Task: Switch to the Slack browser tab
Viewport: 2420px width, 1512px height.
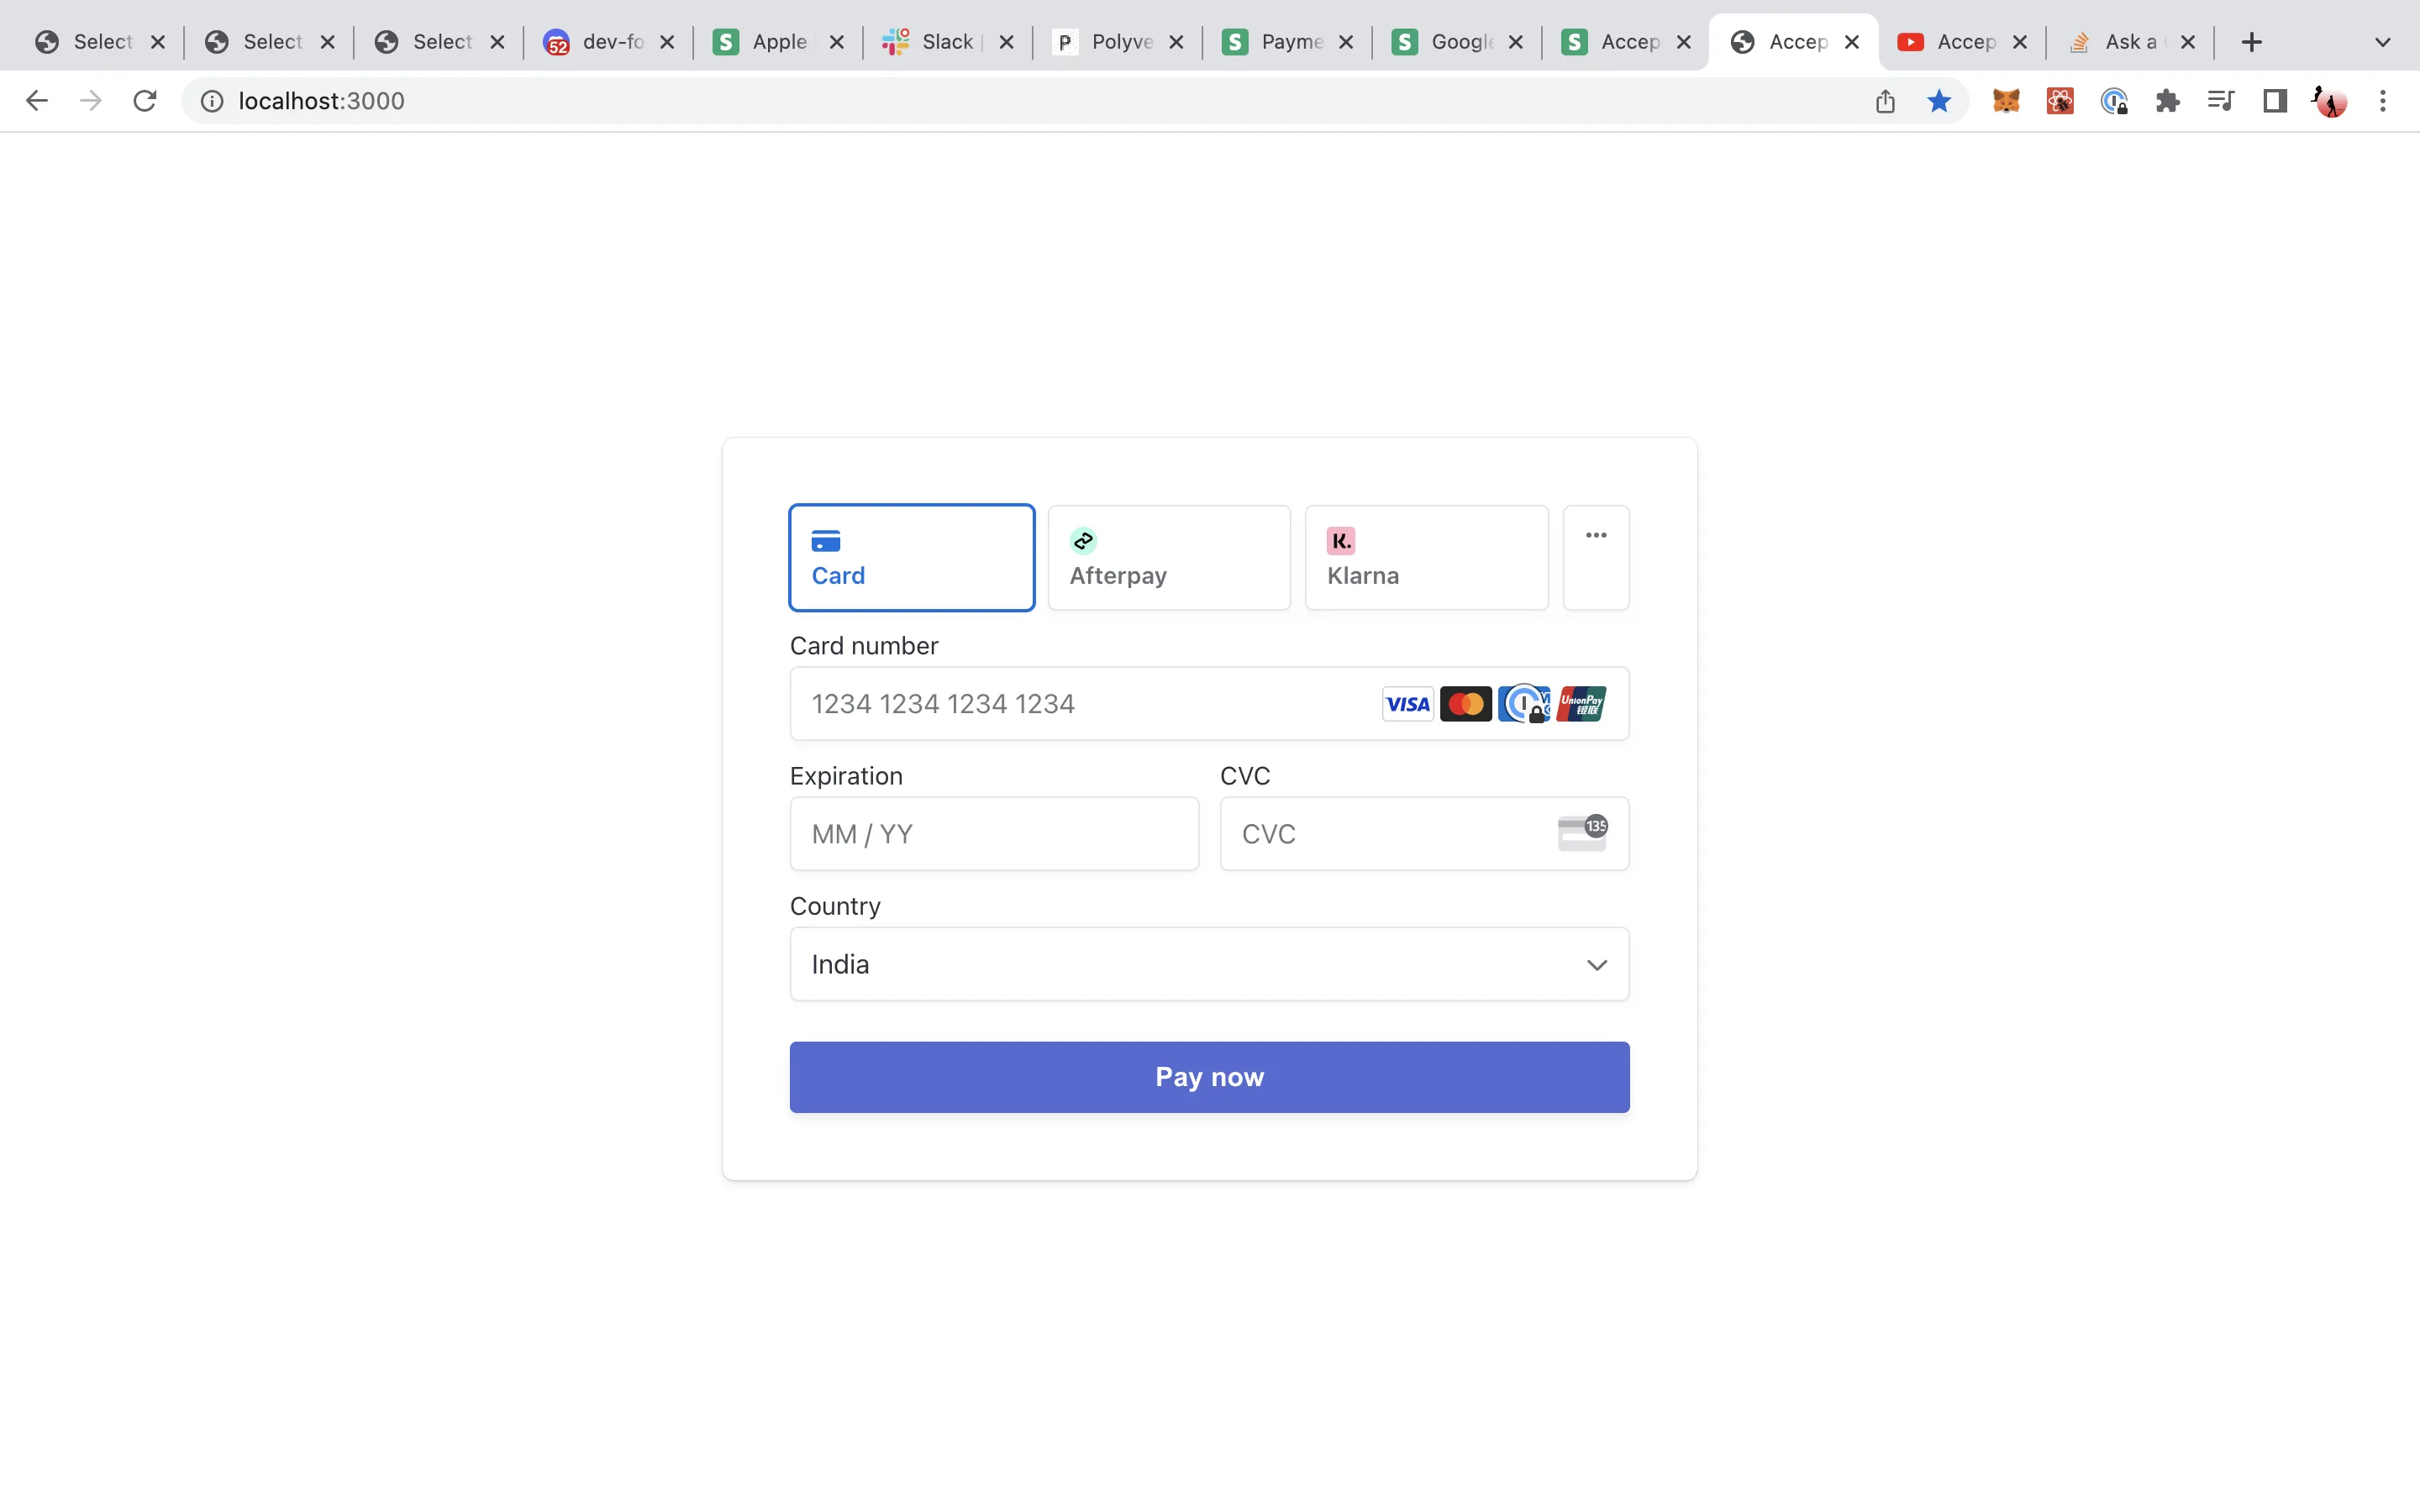Action: click(x=944, y=42)
